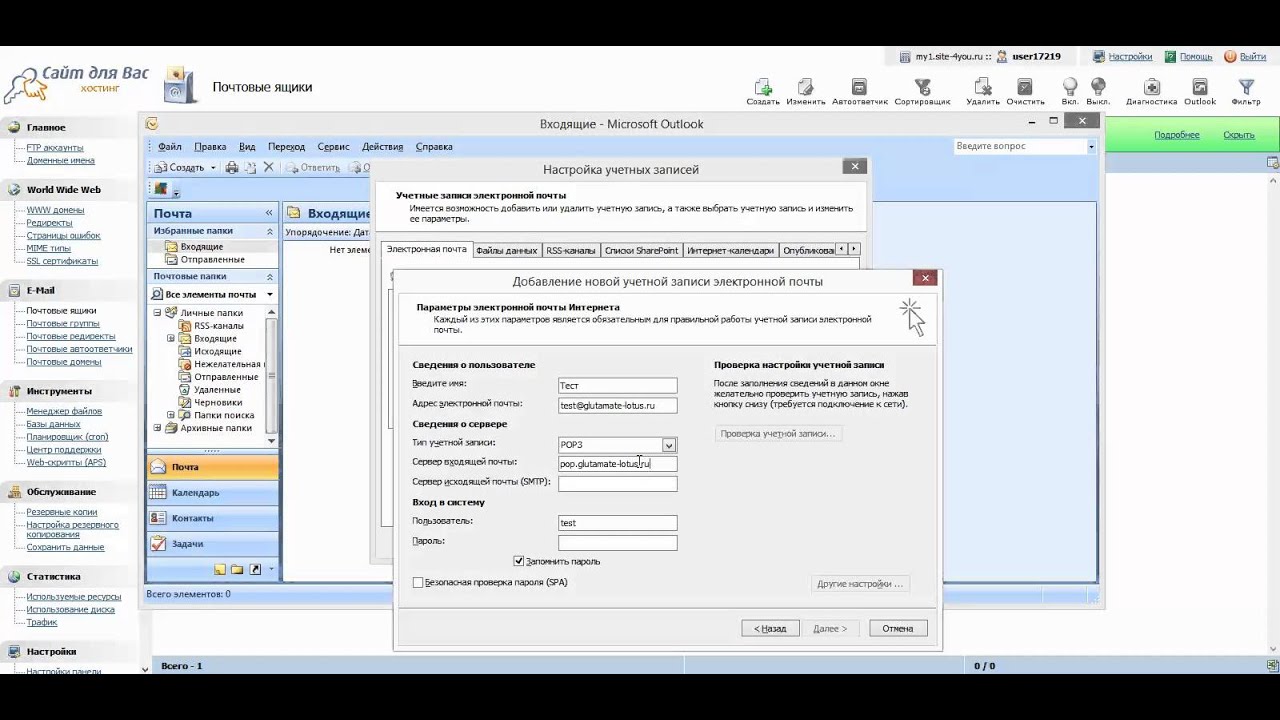
Task: Click the move-to-folder icon in Outlook toolbar
Action: coord(250,168)
